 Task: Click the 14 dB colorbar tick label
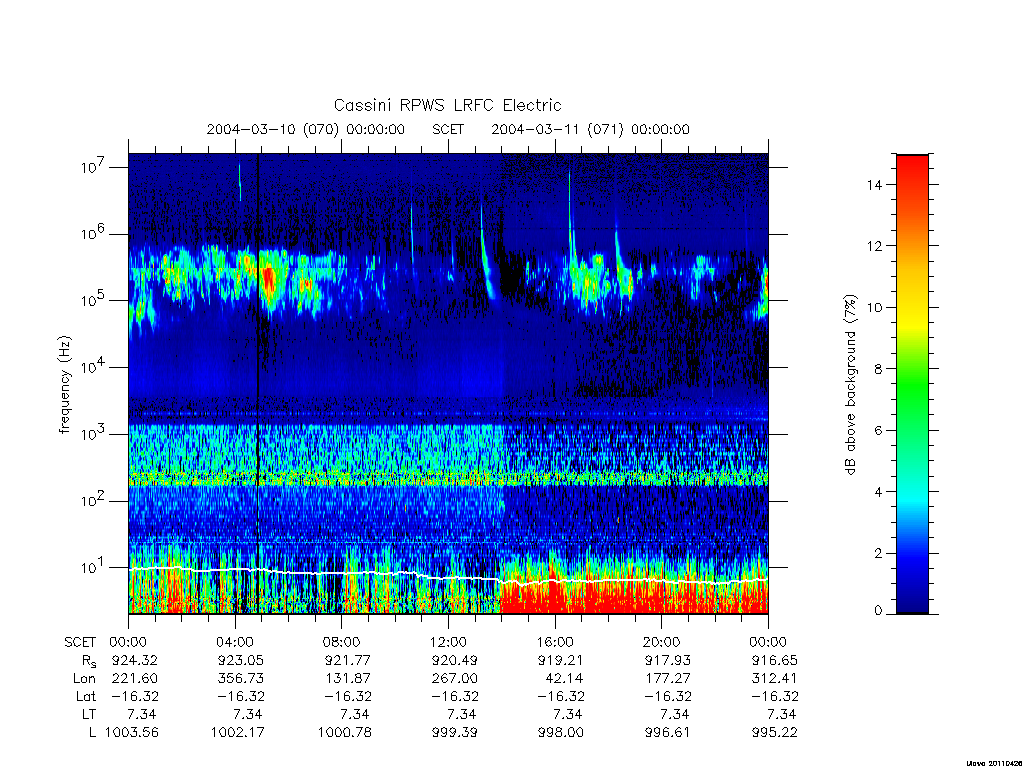tap(874, 185)
